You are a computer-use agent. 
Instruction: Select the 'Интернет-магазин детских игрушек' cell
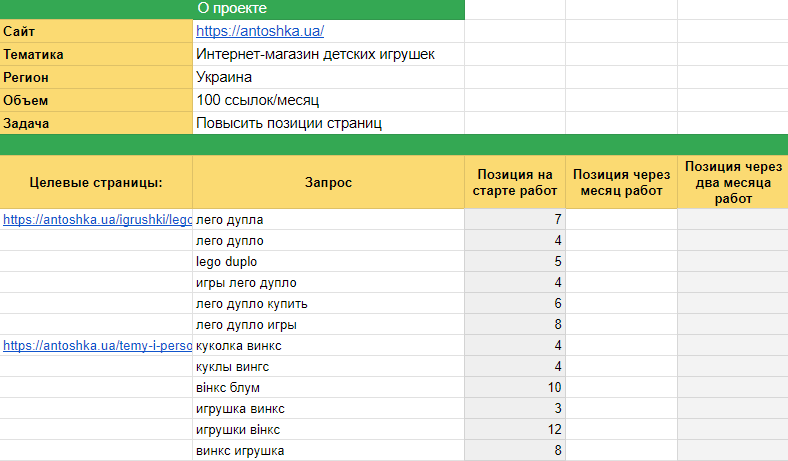click(x=315, y=54)
